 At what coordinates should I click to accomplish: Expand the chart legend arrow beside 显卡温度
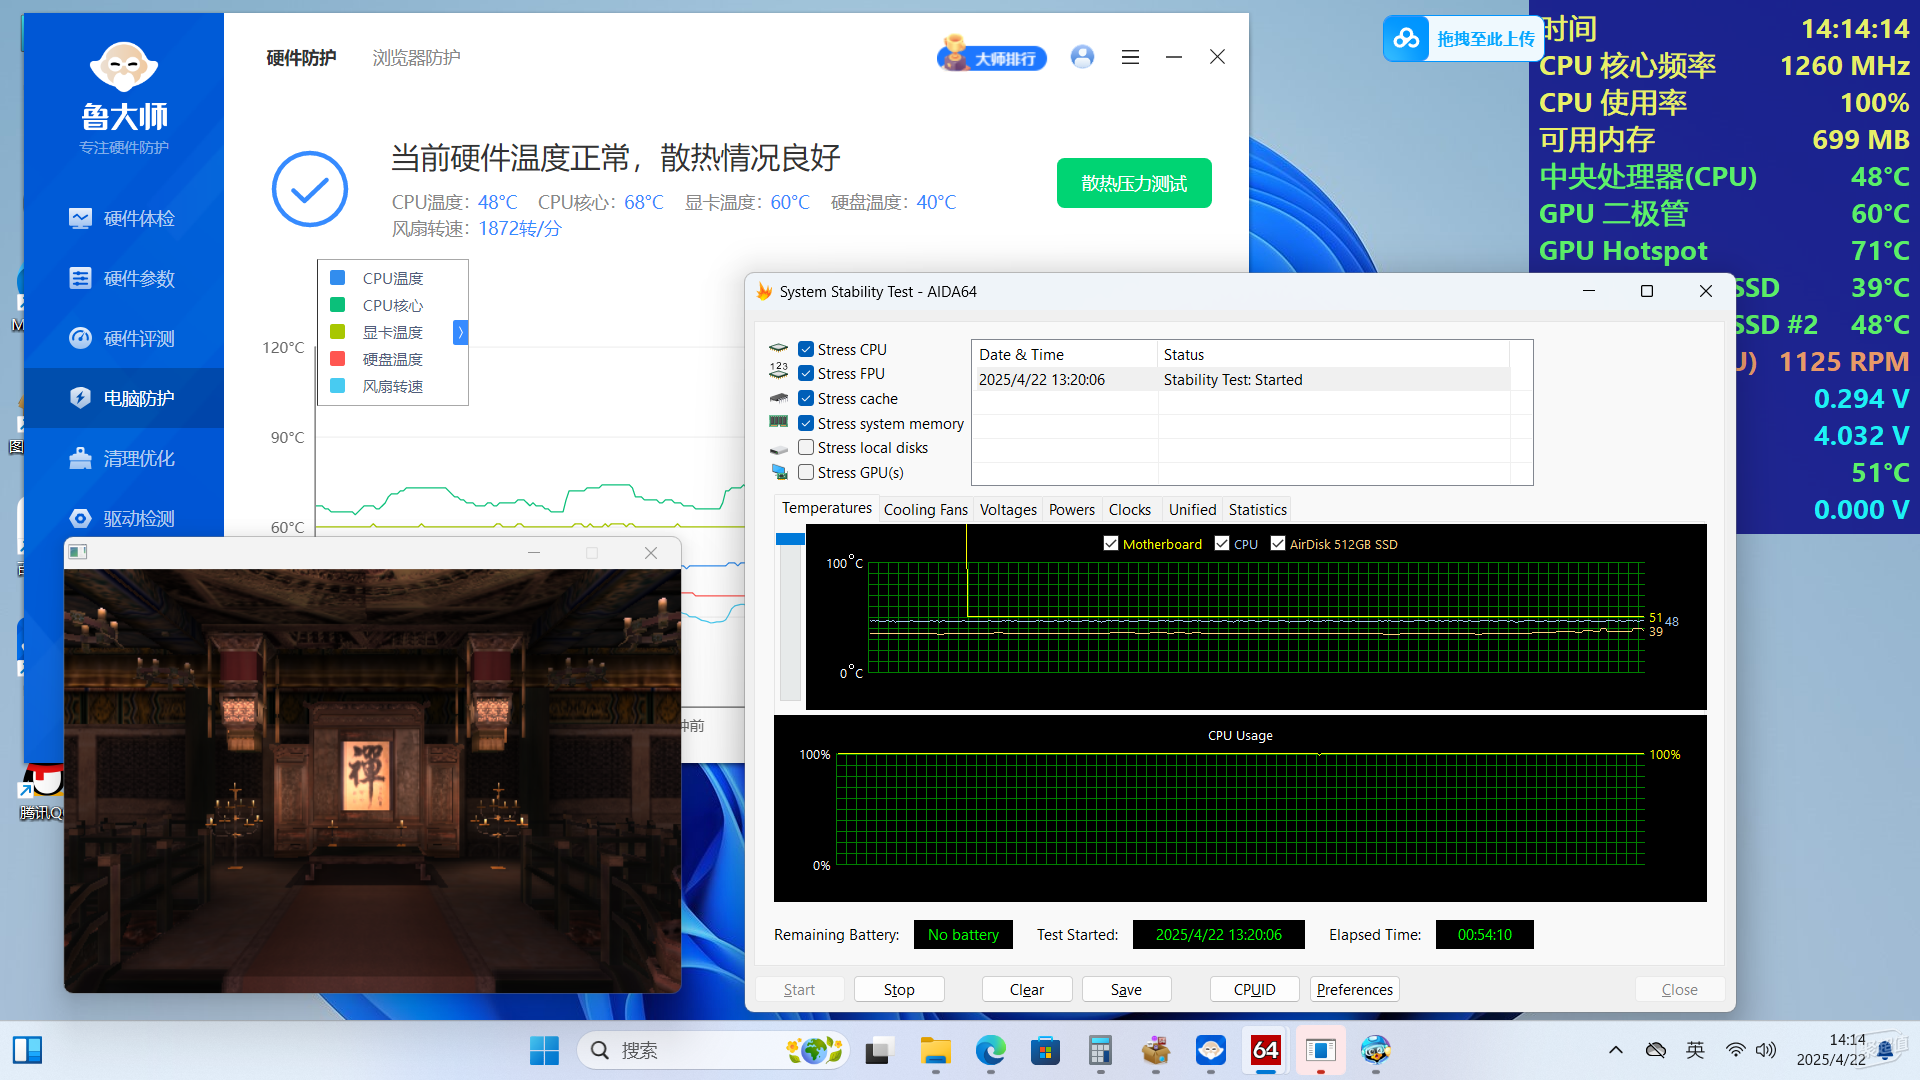[x=460, y=332]
